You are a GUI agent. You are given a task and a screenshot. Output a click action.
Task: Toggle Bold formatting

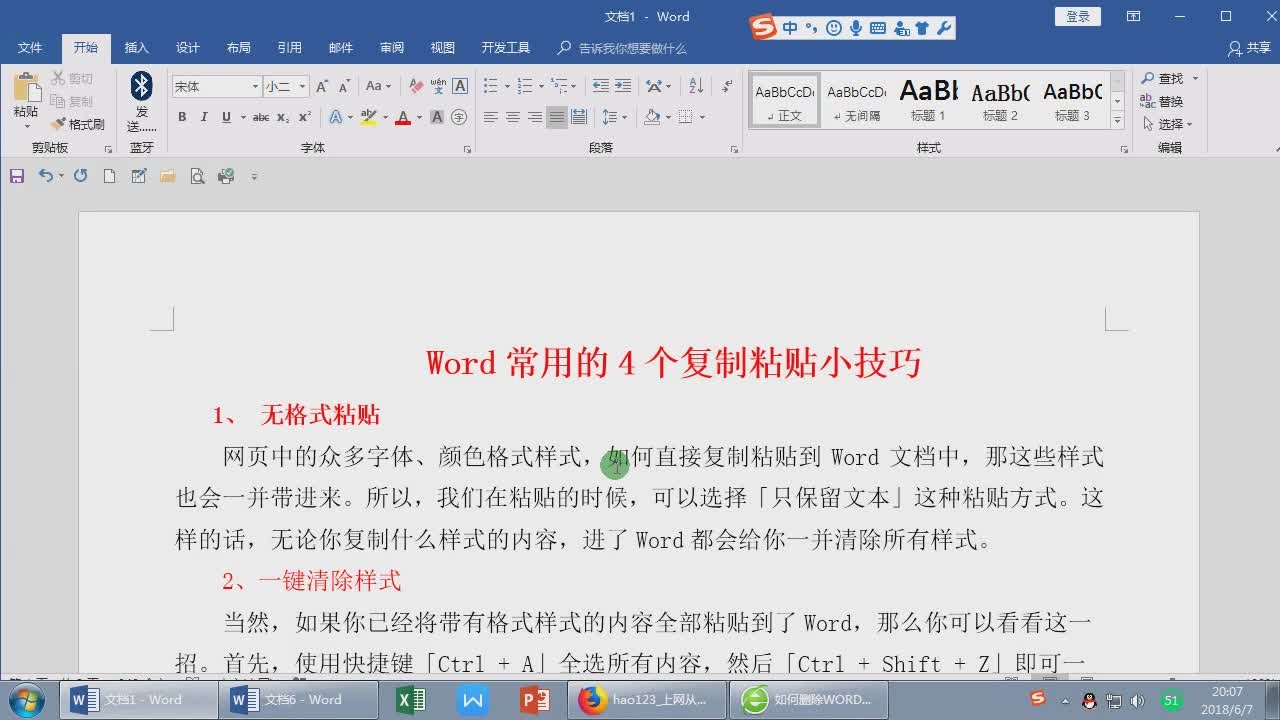click(x=182, y=117)
